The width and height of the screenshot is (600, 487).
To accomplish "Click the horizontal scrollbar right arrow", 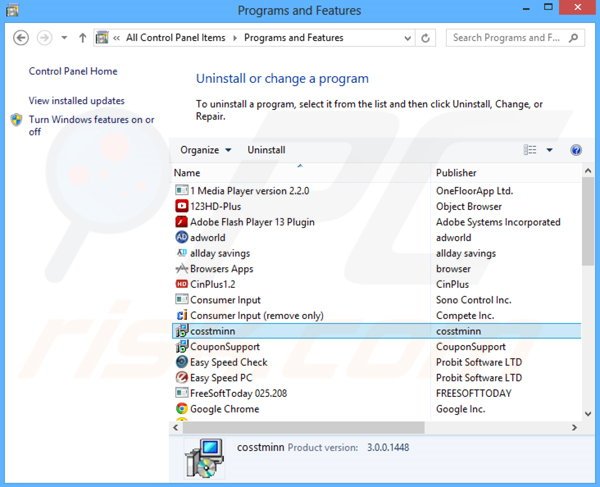I will [x=574, y=427].
